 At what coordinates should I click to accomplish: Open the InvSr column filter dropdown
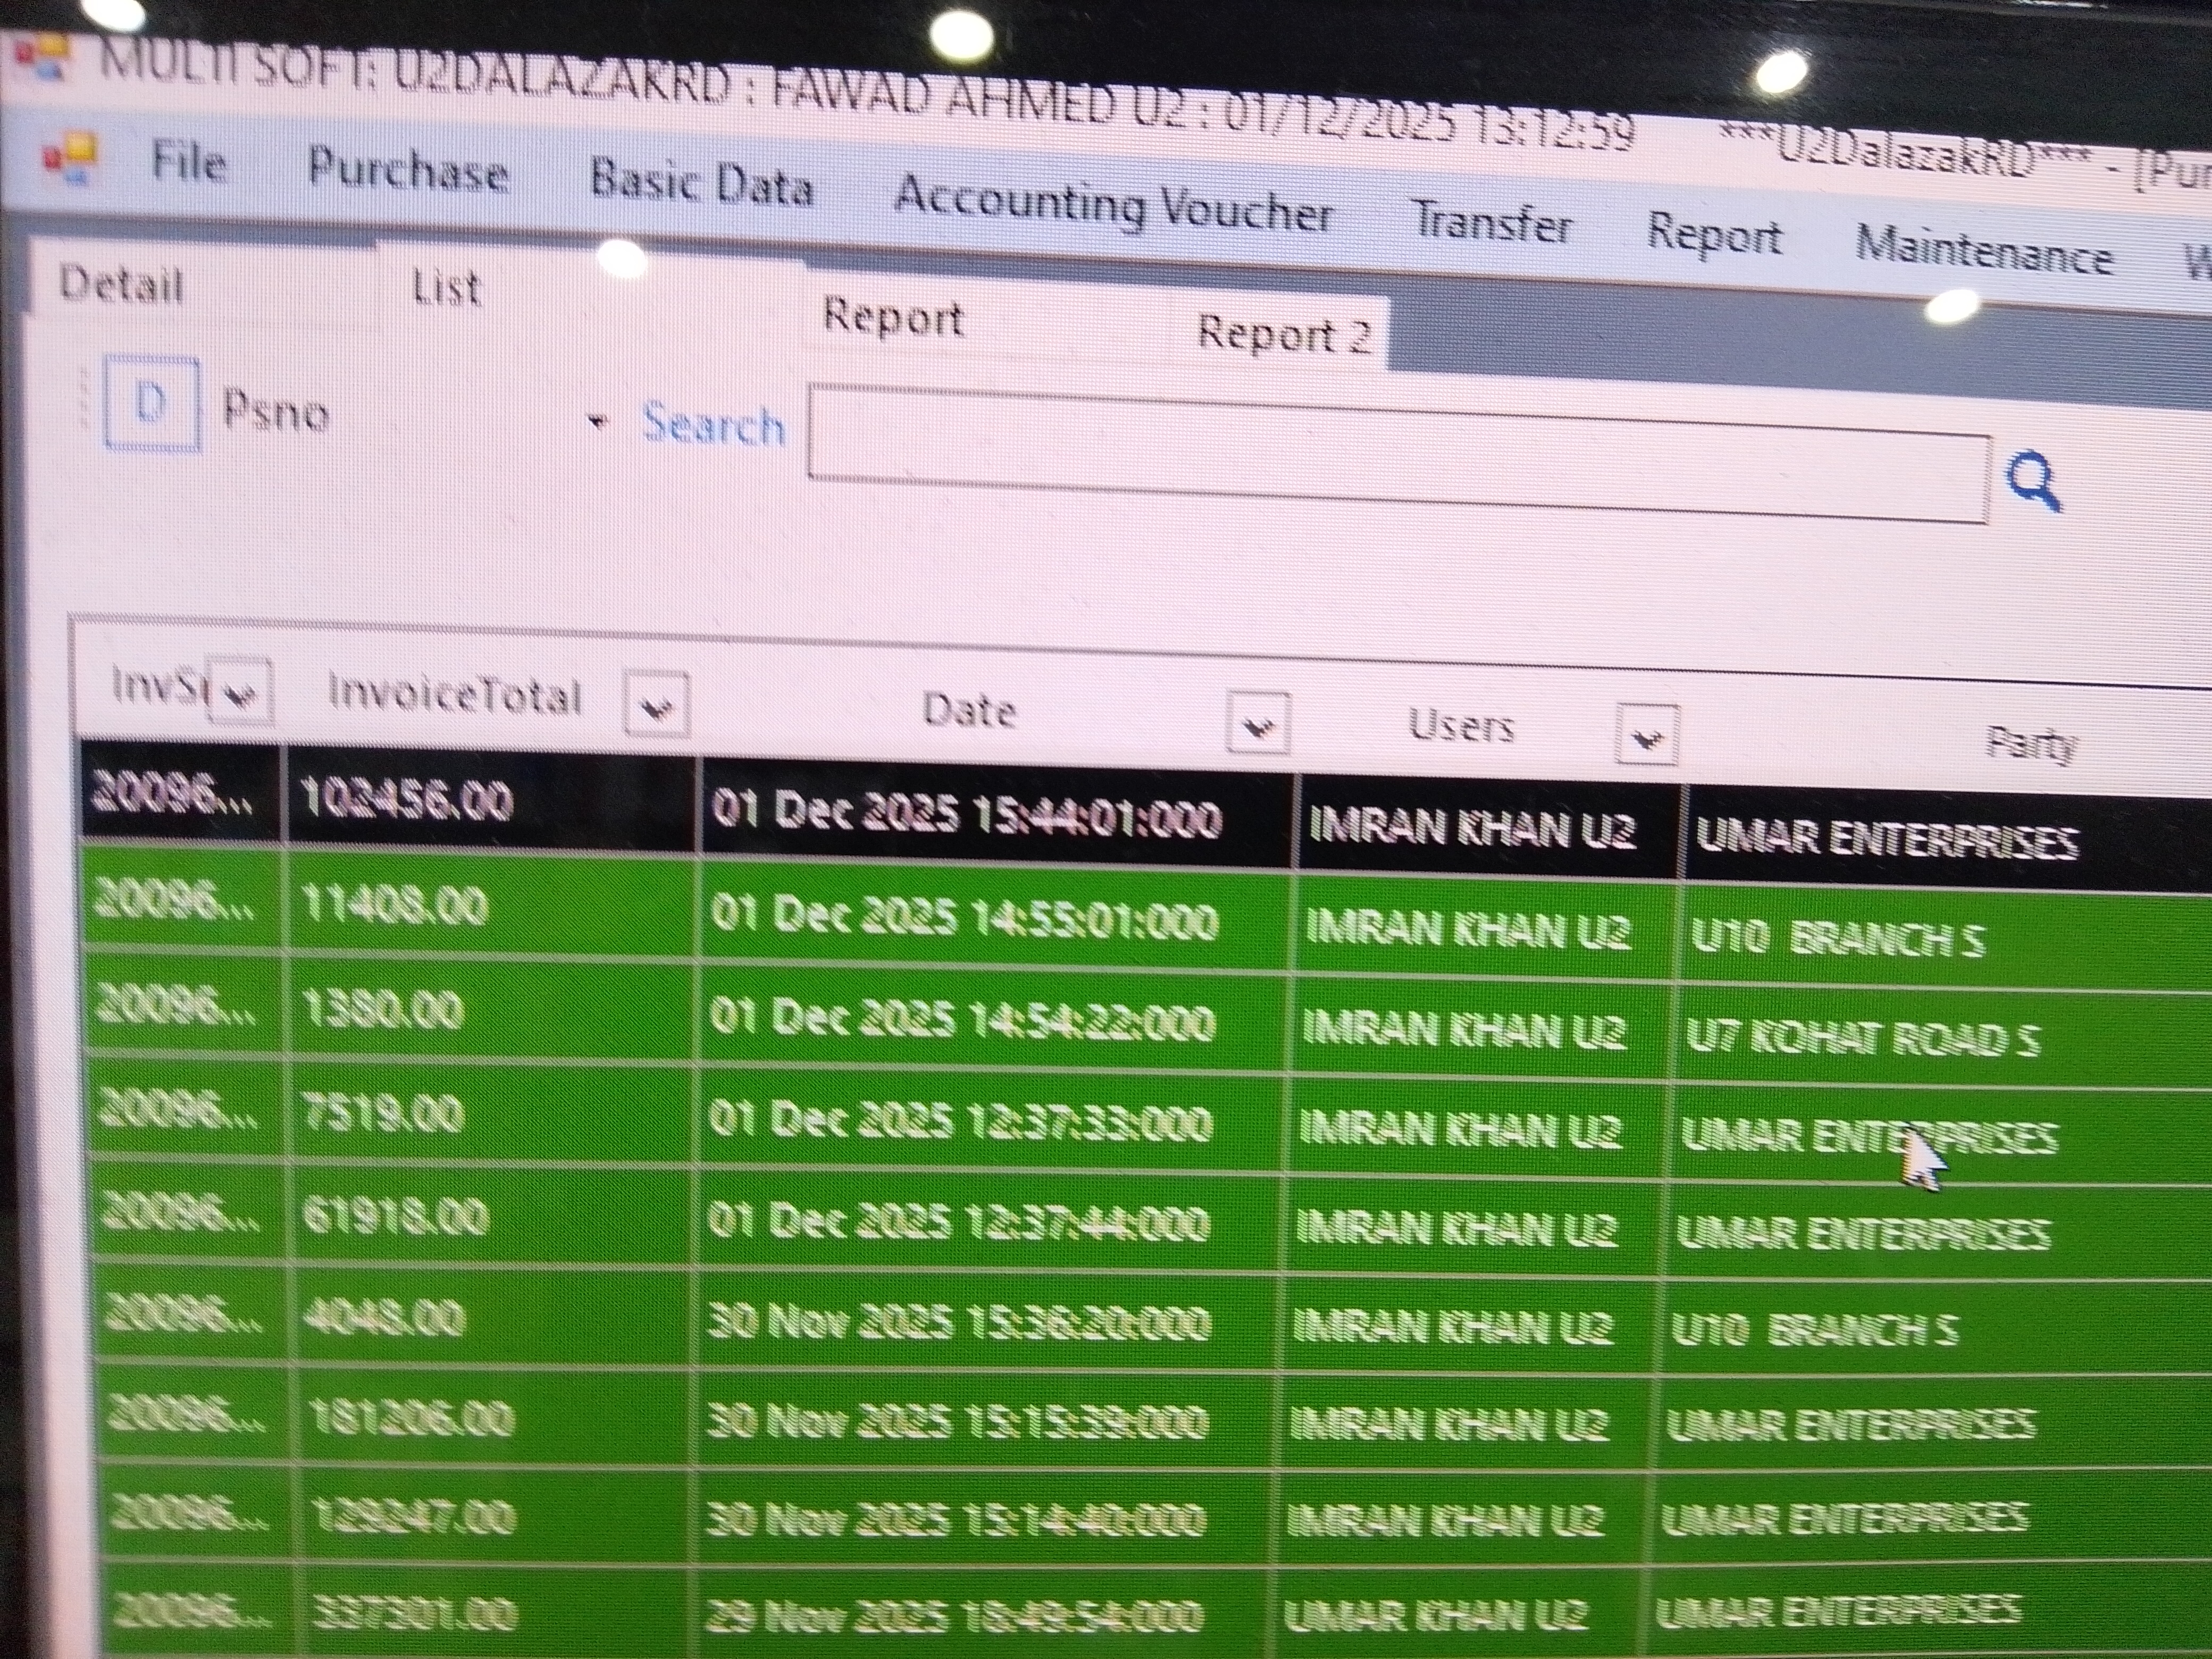point(240,692)
